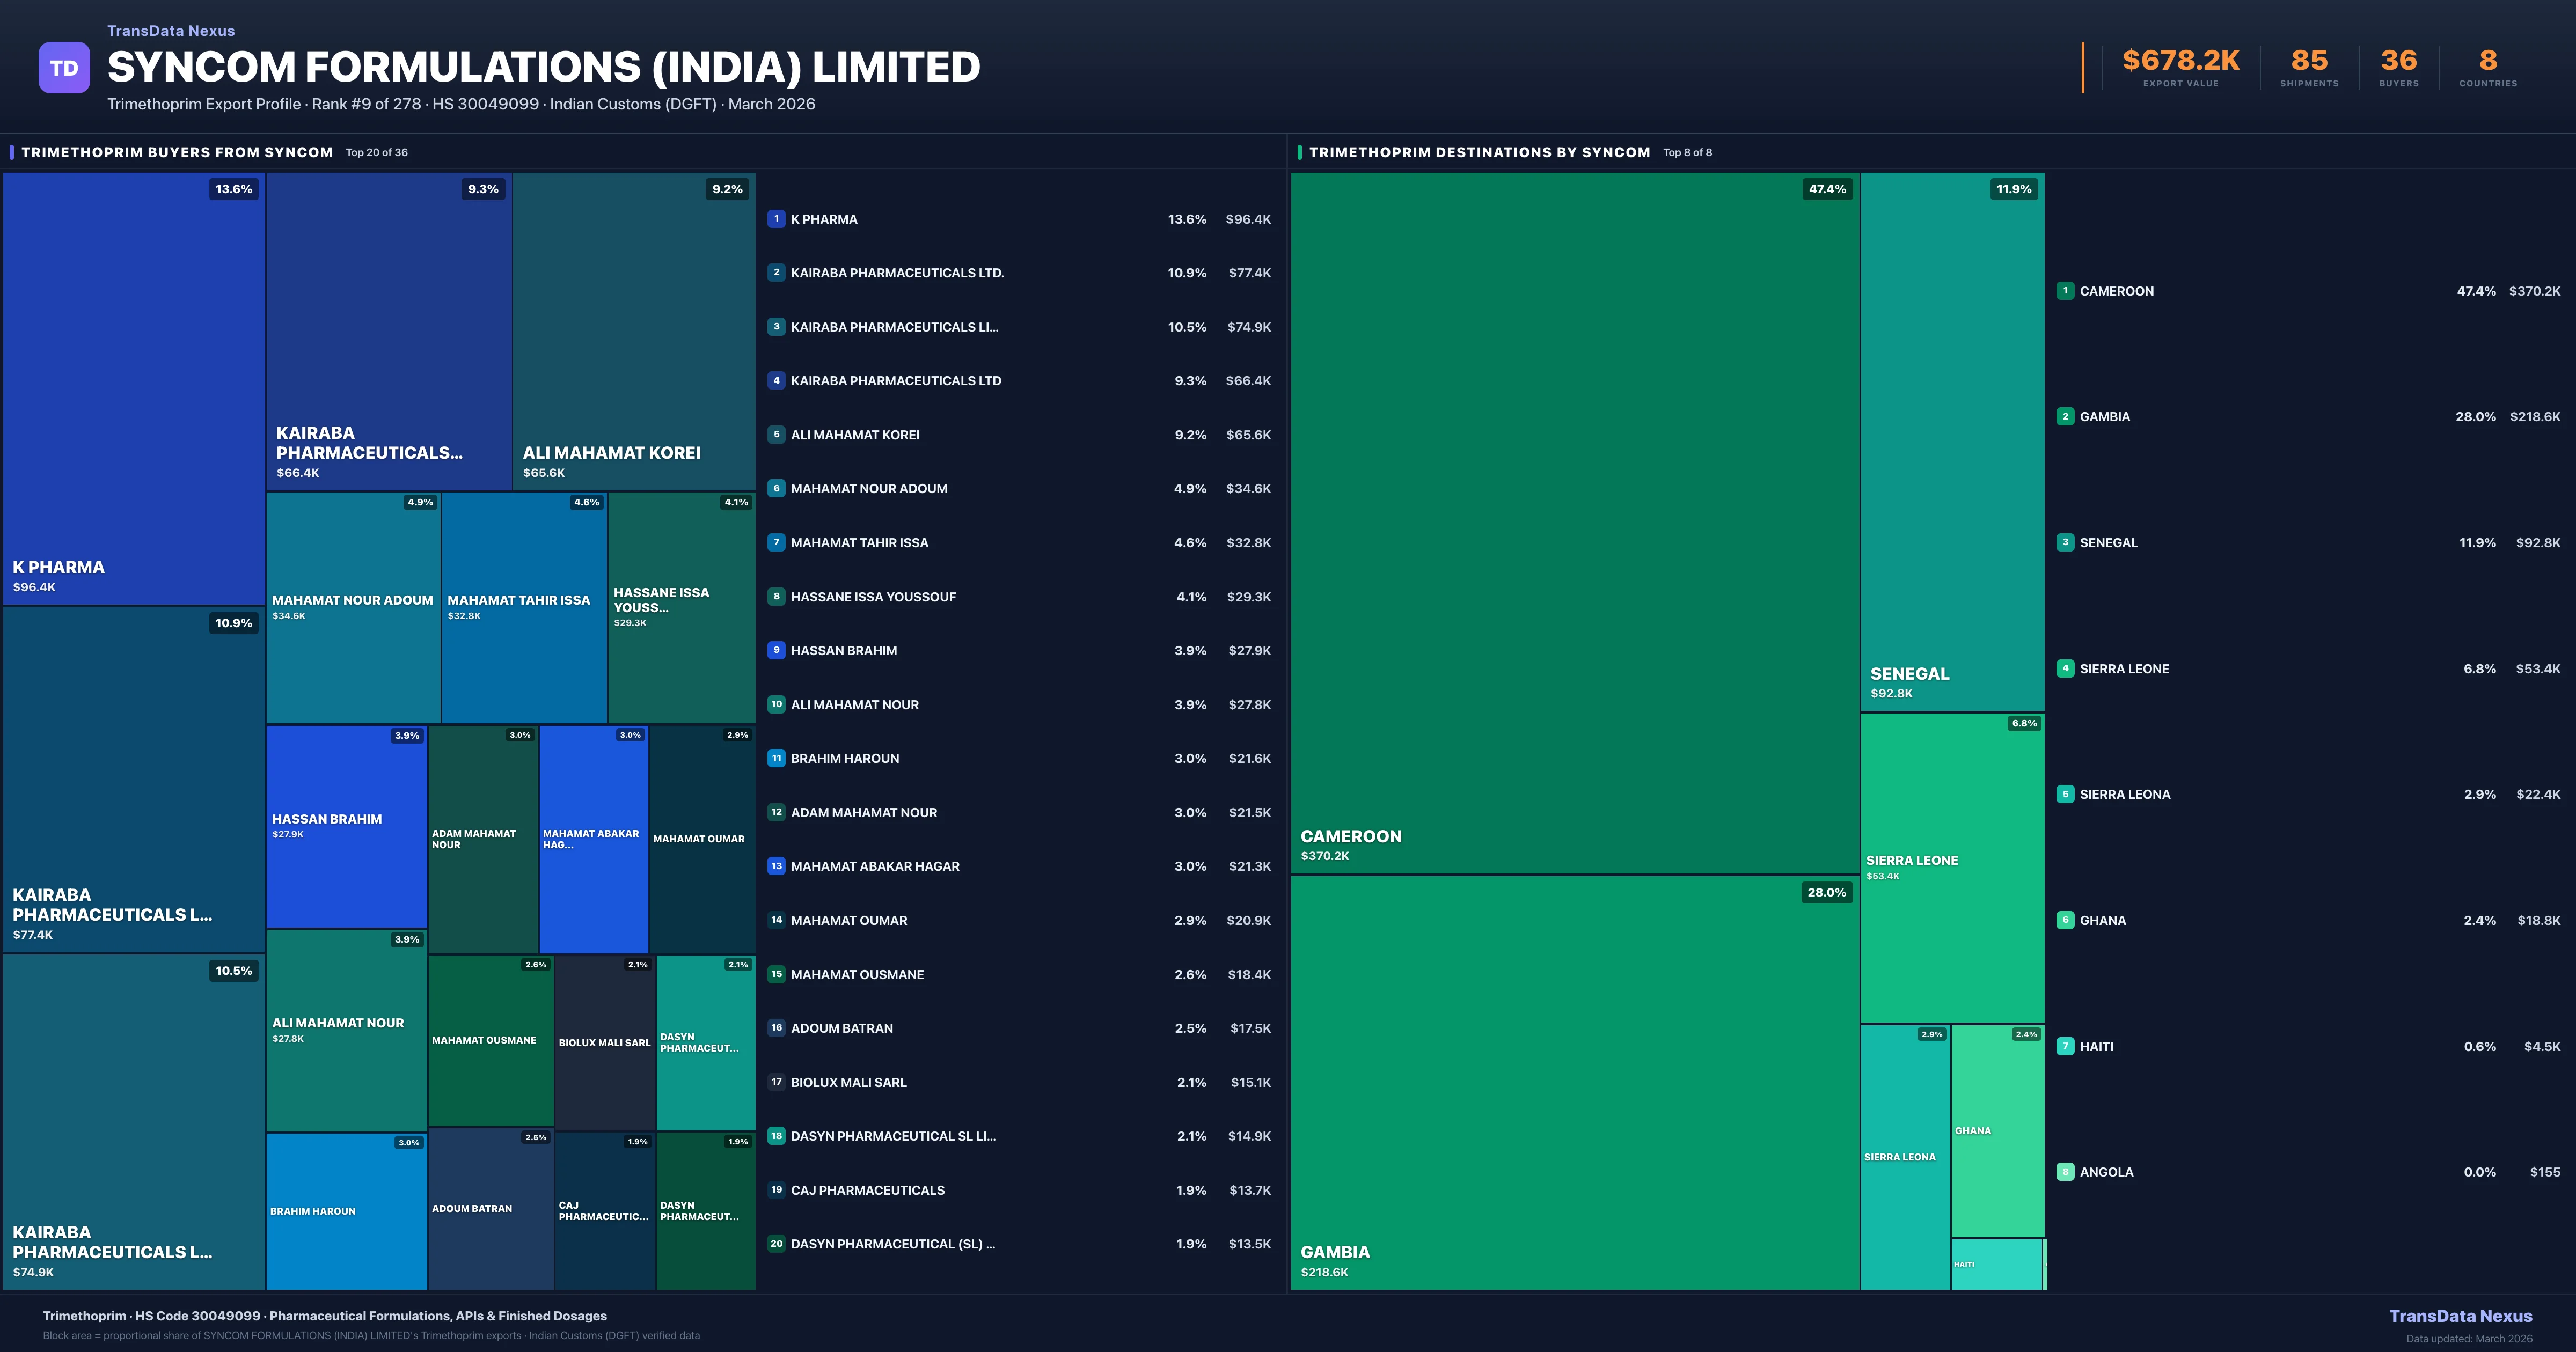Click the ALI MAHAMAT KOREI buyer tile
Image resolution: width=2576 pixels, height=1352 pixels.
pyautogui.click(x=633, y=331)
